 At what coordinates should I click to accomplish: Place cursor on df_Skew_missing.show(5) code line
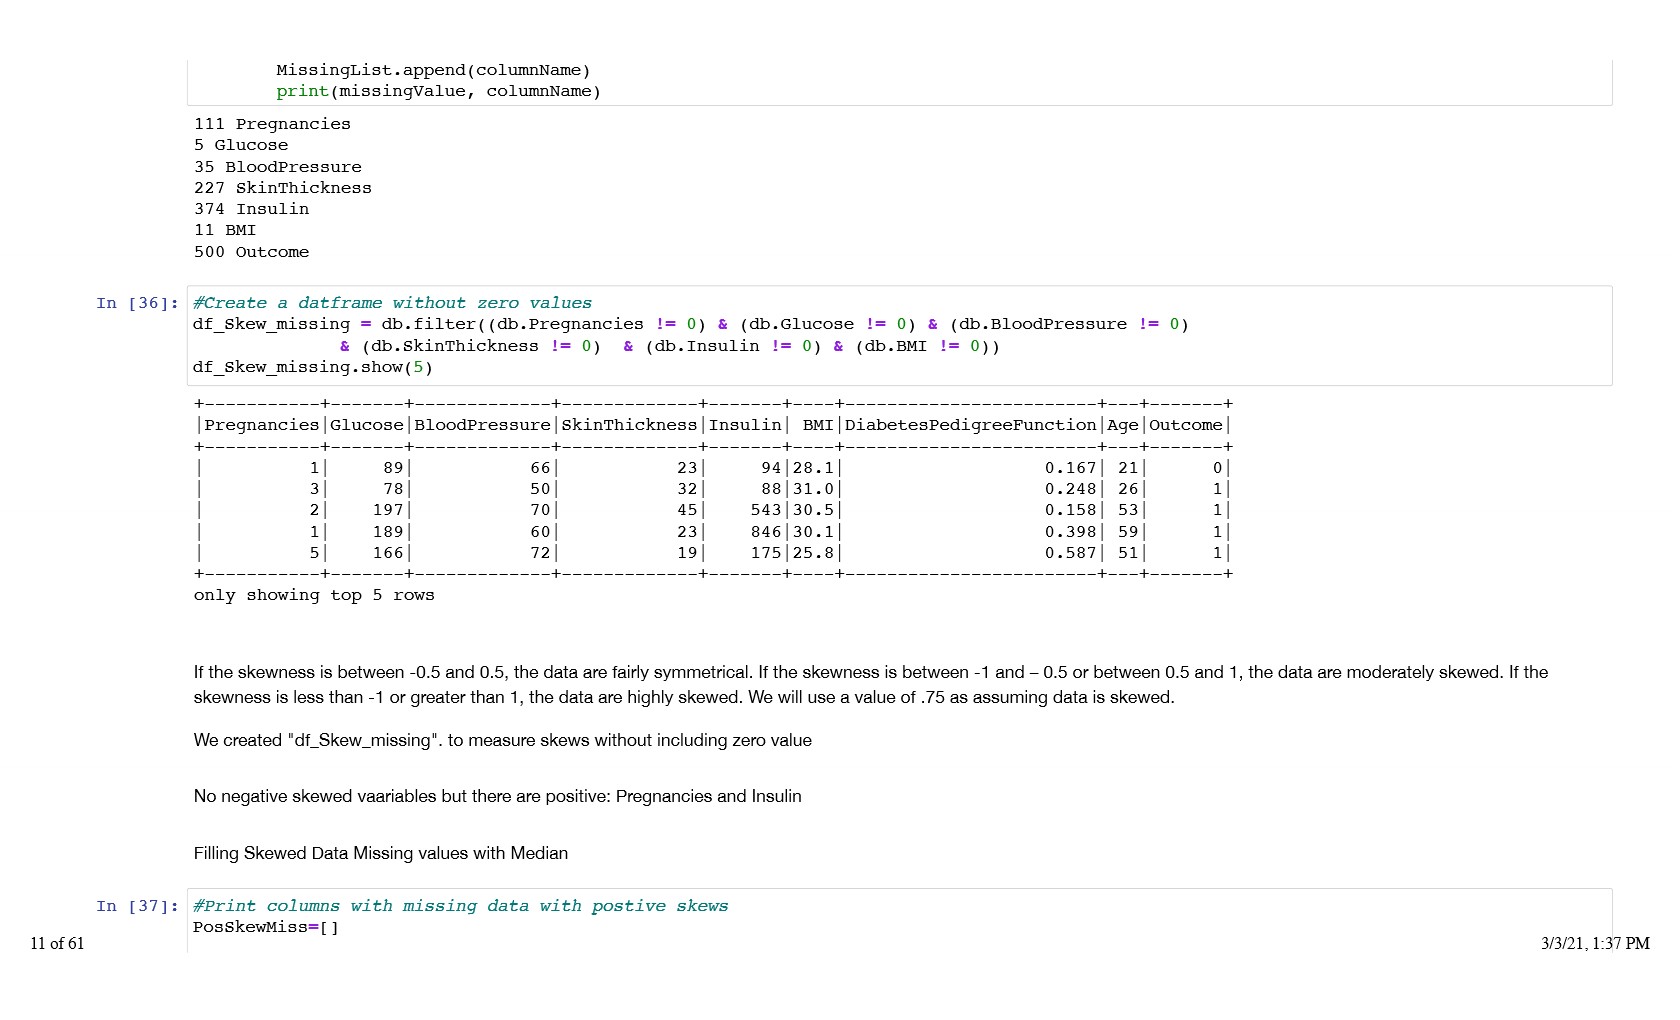tap(312, 367)
